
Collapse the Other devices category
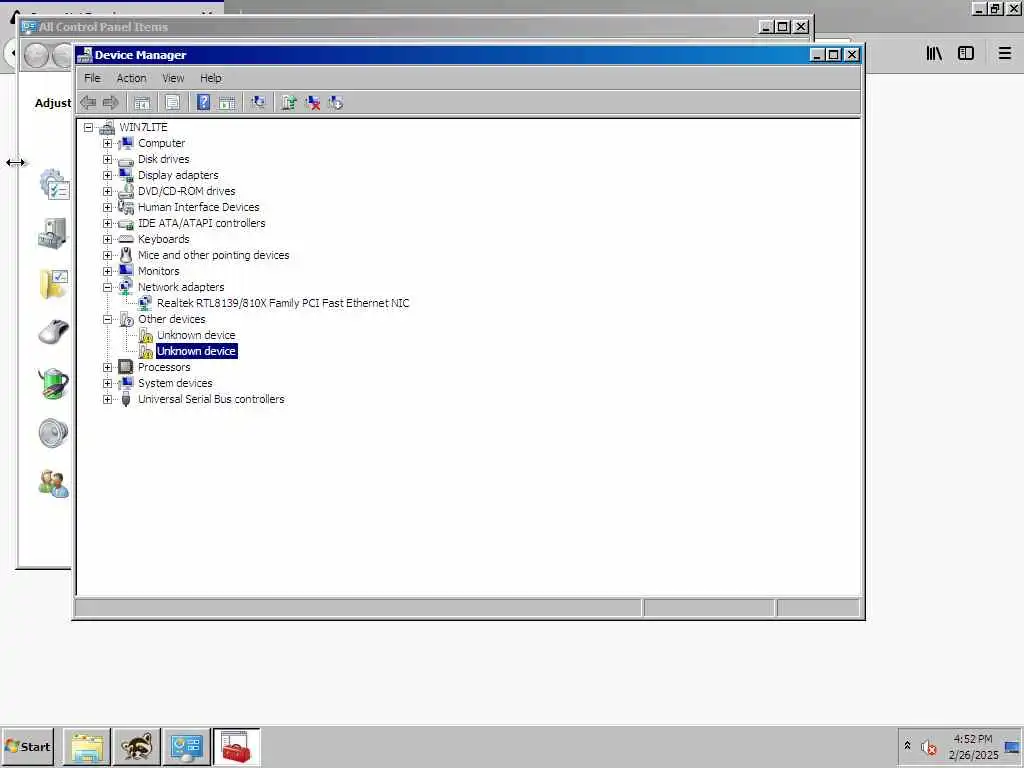[x=107, y=319]
